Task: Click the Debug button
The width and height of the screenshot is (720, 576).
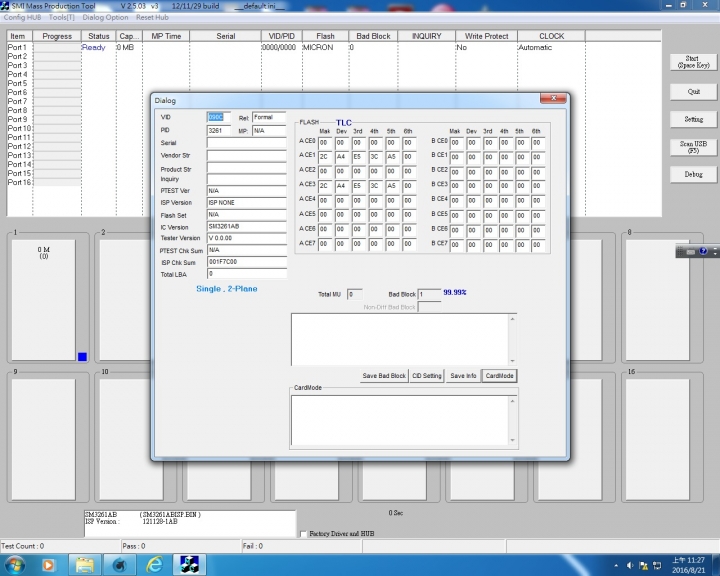Action: [x=693, y=174]
